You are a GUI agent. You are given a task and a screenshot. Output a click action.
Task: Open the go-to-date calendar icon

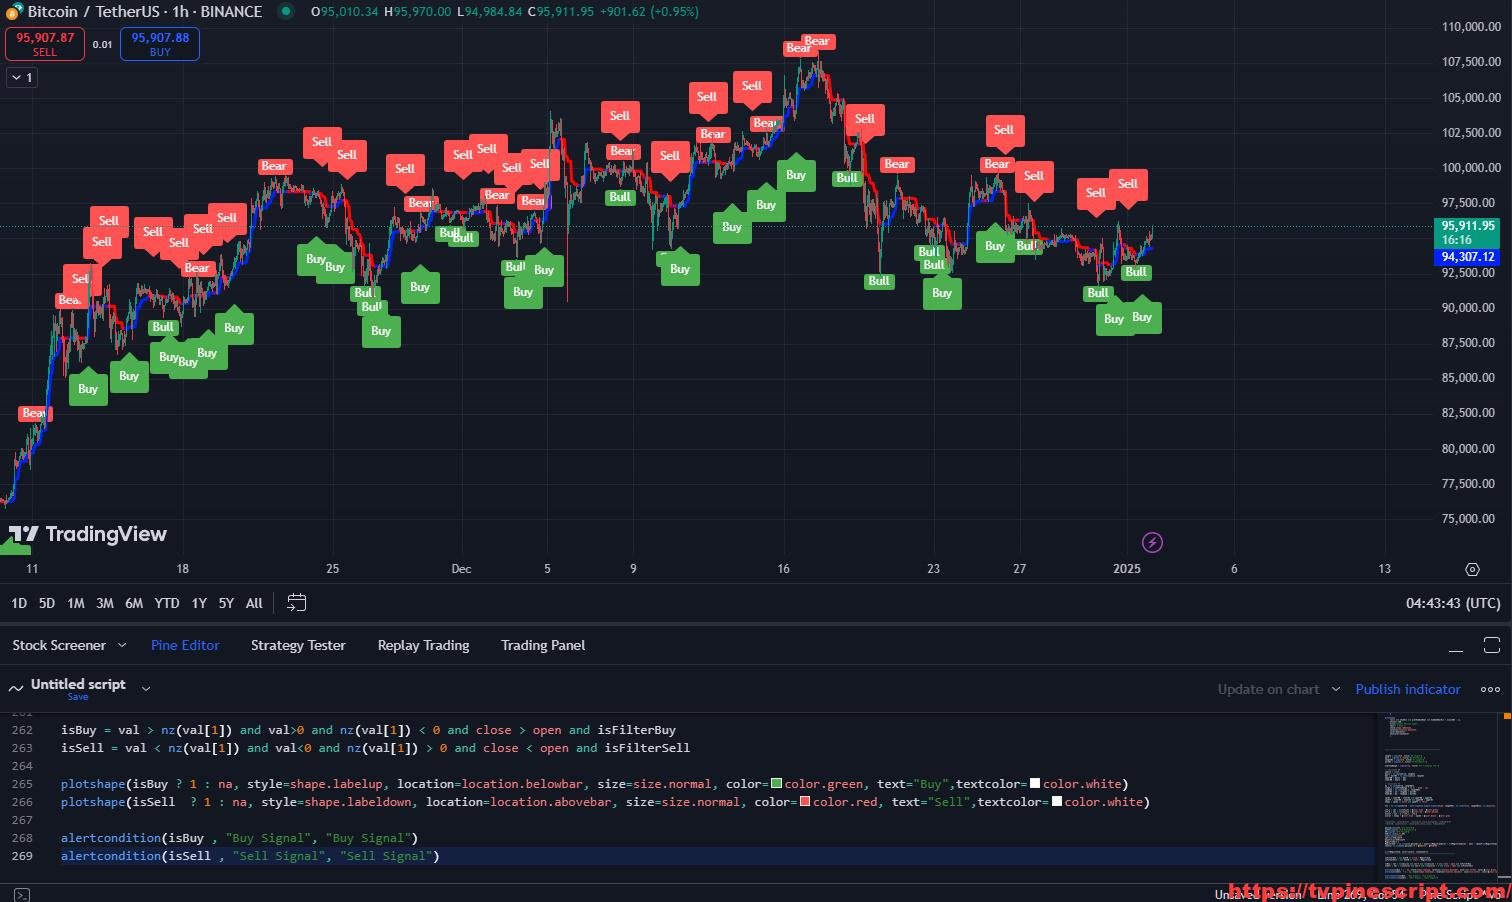tap(296, 603)
